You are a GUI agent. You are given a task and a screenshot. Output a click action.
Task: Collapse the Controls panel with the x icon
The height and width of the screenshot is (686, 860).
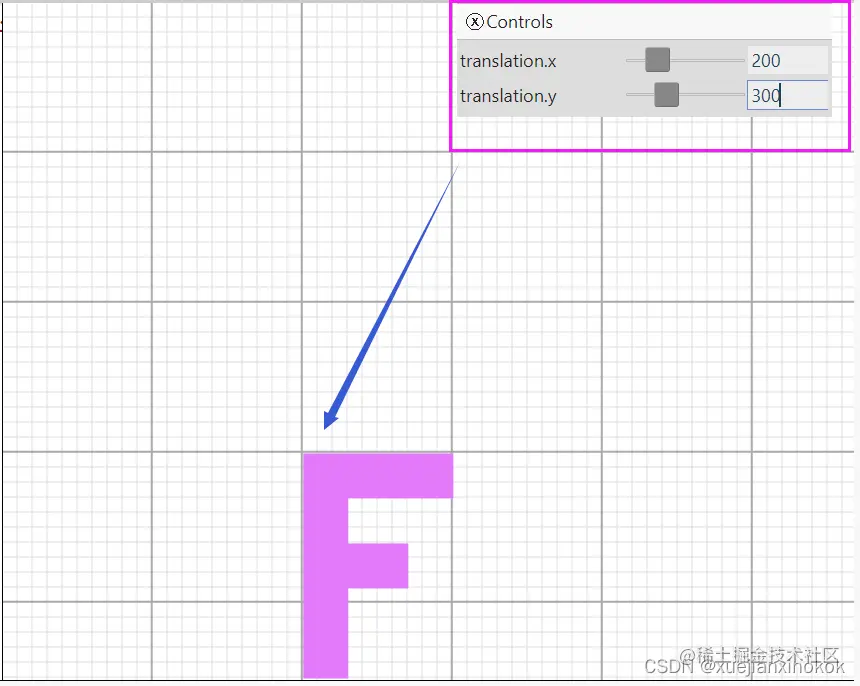click(x=474, y=22)
